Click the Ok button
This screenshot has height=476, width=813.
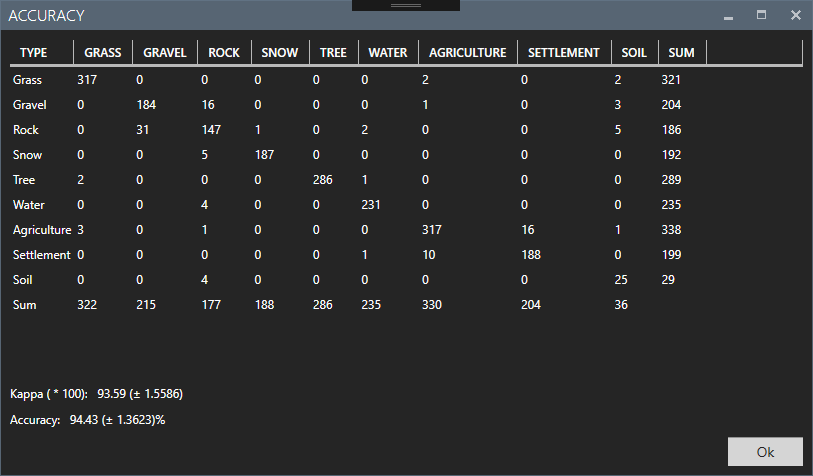(x=765, y=452)
